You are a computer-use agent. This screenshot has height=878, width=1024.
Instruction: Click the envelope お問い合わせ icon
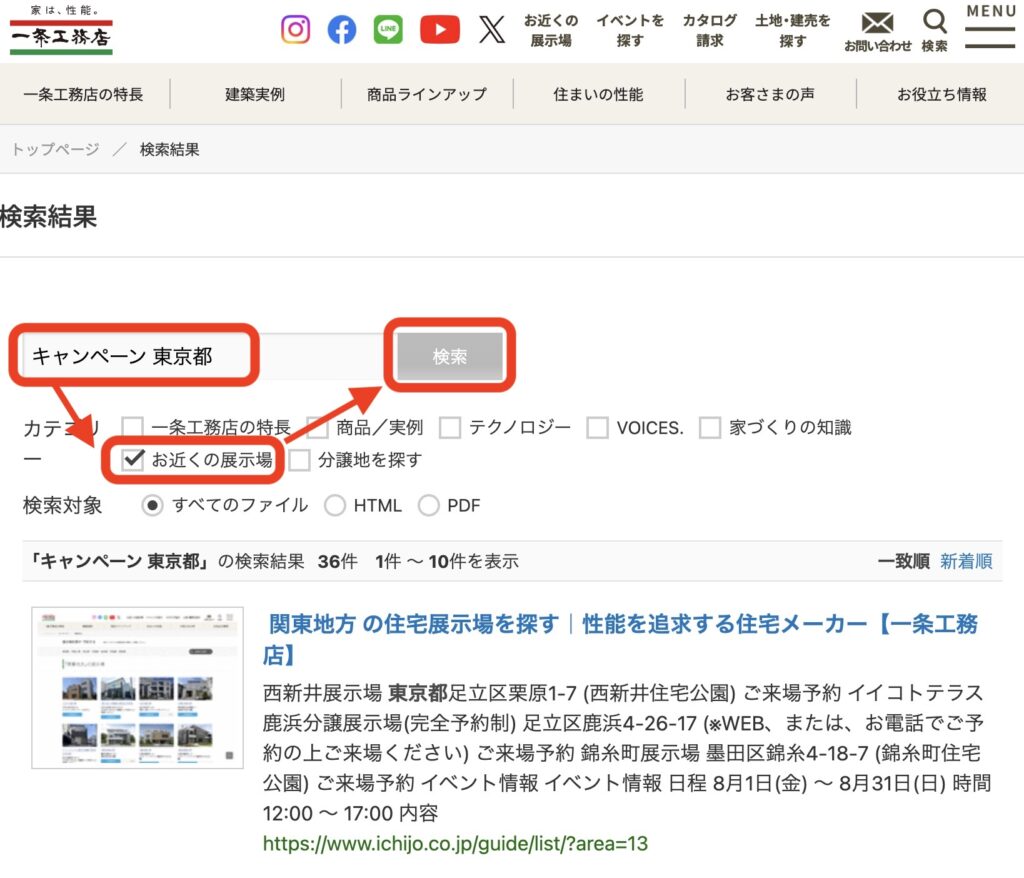[877, 31]
